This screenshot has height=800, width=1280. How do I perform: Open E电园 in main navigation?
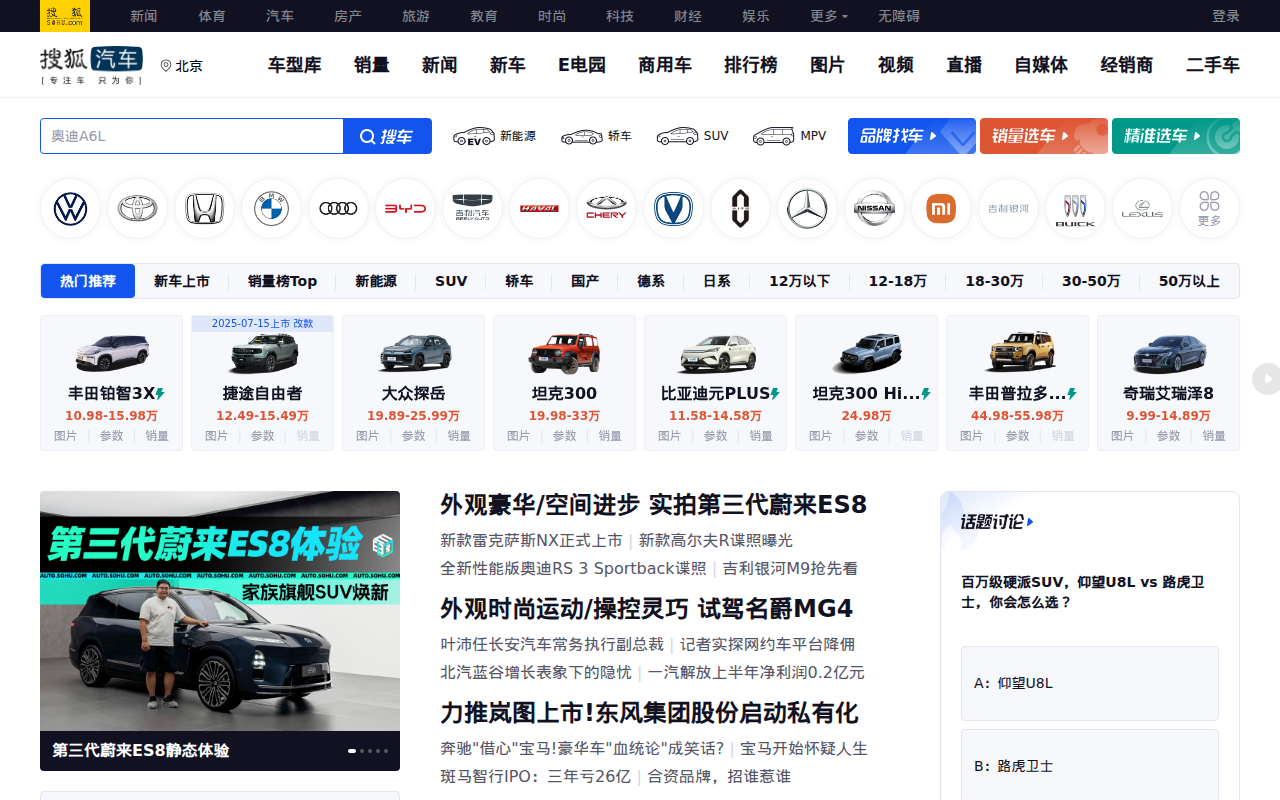582,65
